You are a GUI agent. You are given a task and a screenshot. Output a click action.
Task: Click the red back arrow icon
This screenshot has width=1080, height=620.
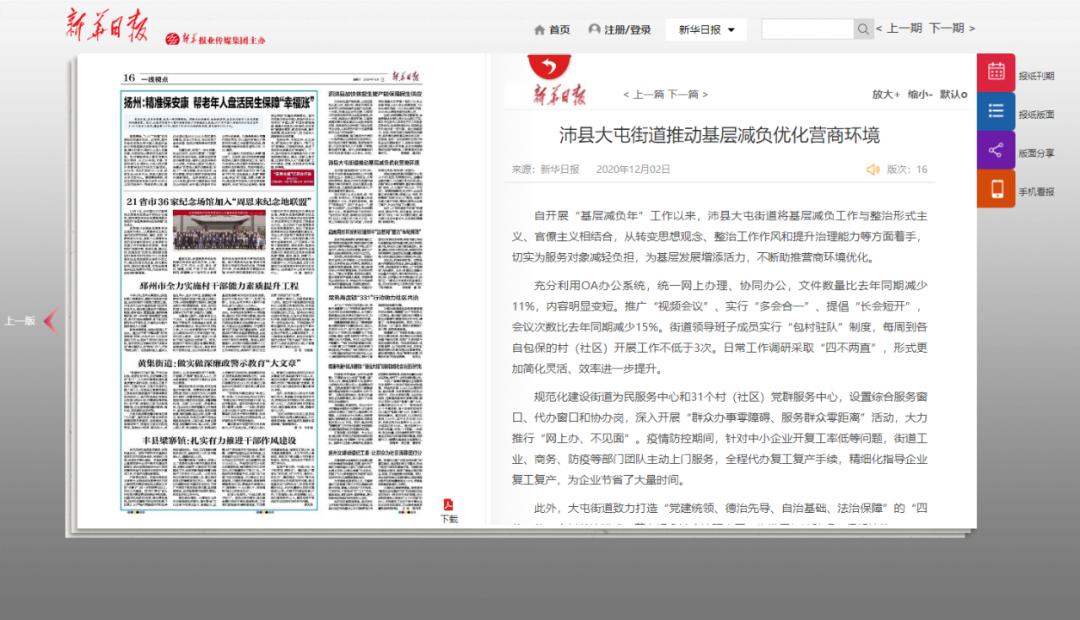(x=547, y=66)
